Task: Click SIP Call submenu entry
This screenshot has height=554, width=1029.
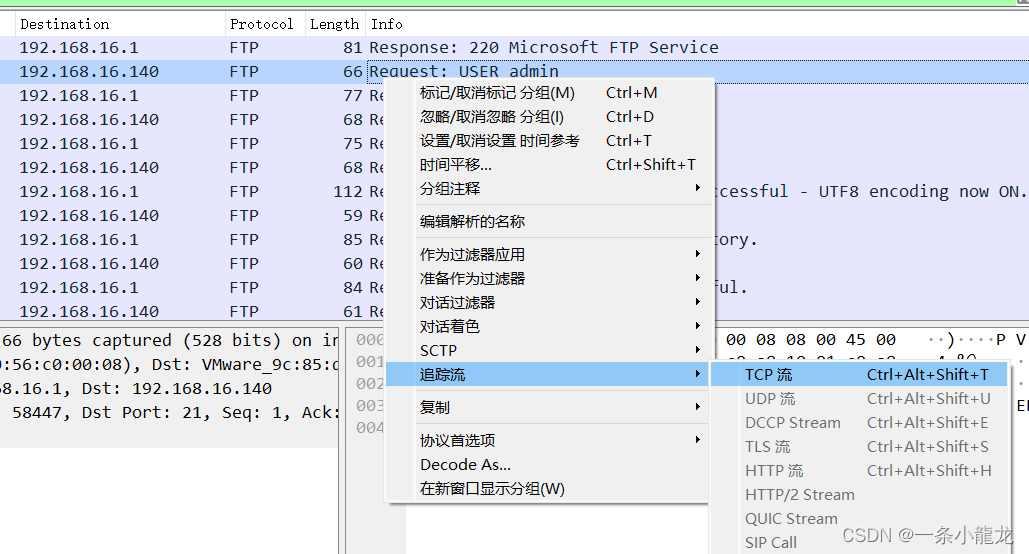Action: 859,543
